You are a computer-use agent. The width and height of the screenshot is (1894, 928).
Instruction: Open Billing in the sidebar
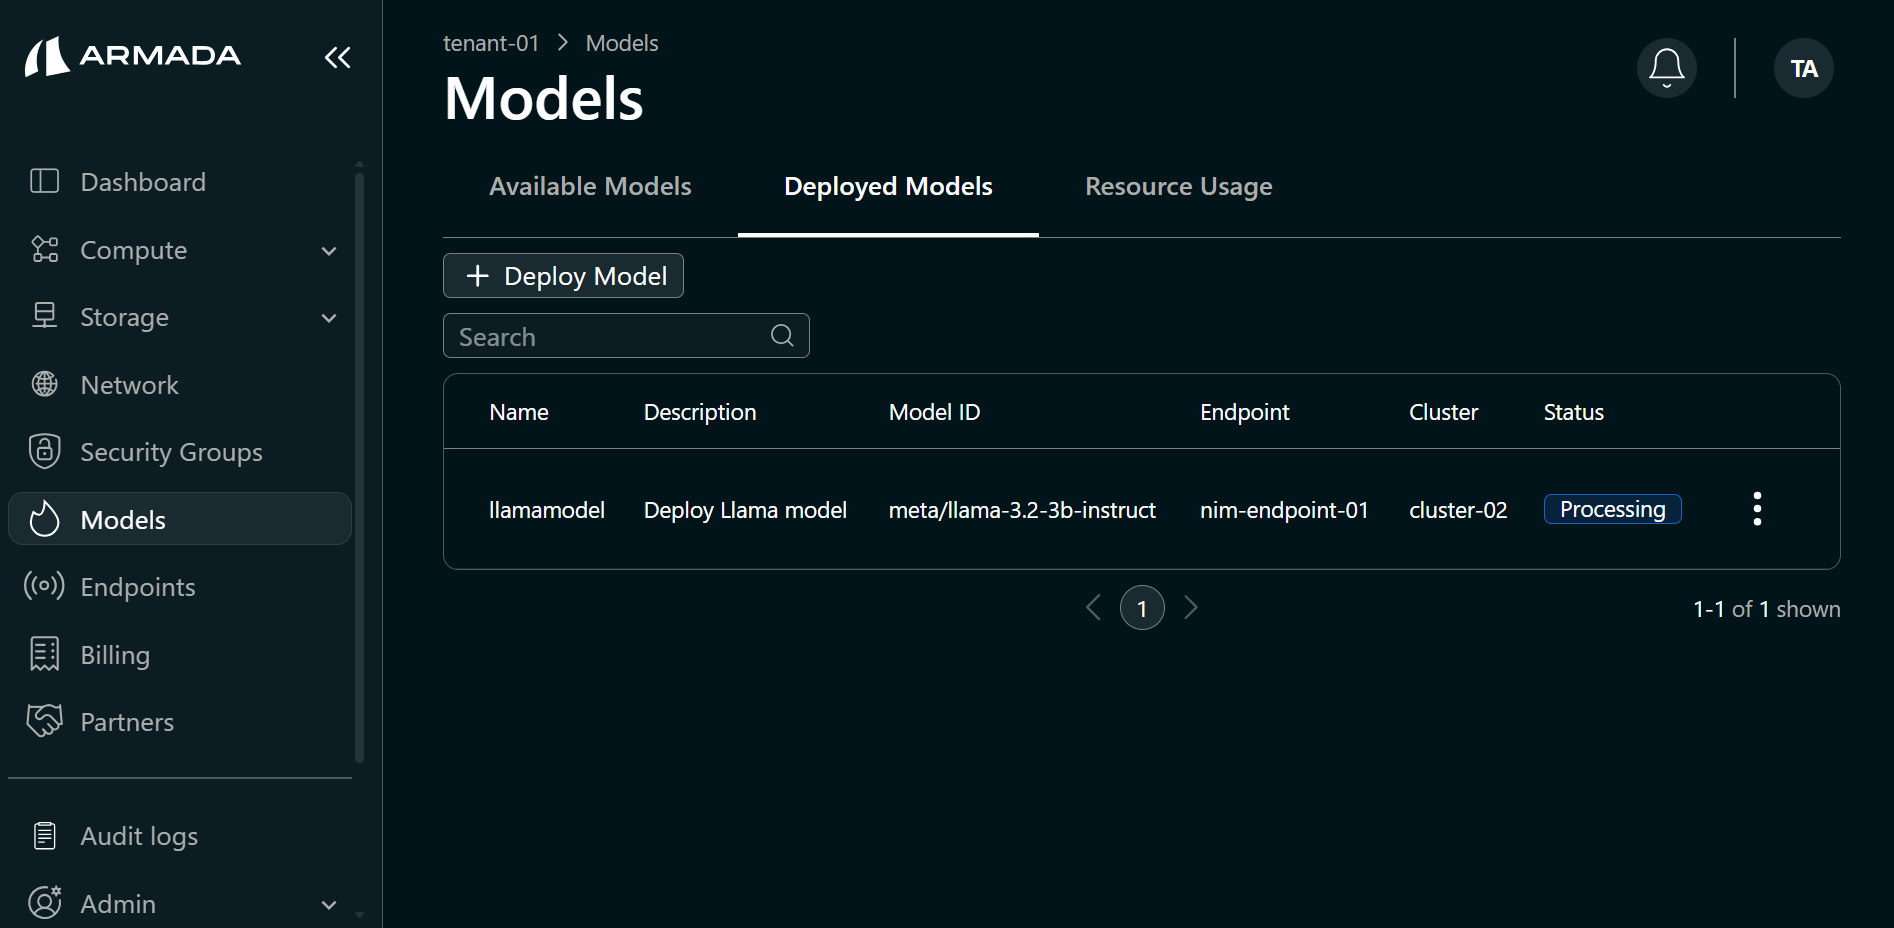[x=180, y=655]
